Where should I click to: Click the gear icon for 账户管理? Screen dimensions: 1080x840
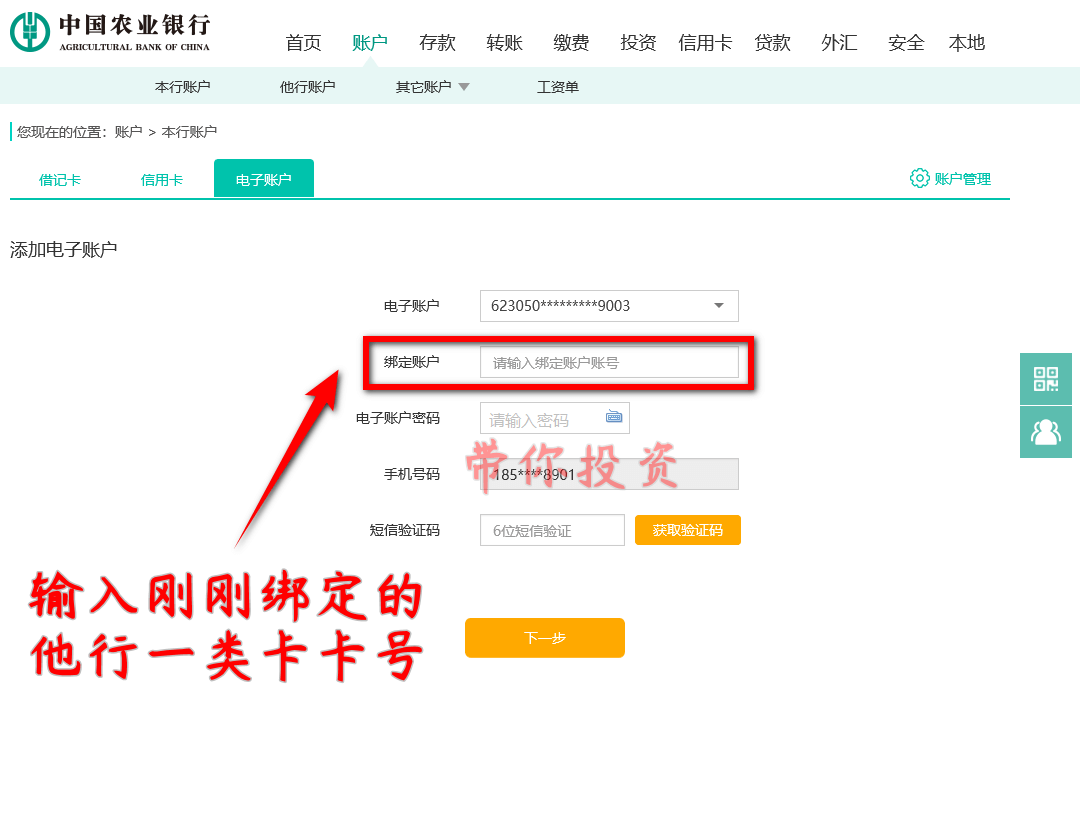point(920,178)
